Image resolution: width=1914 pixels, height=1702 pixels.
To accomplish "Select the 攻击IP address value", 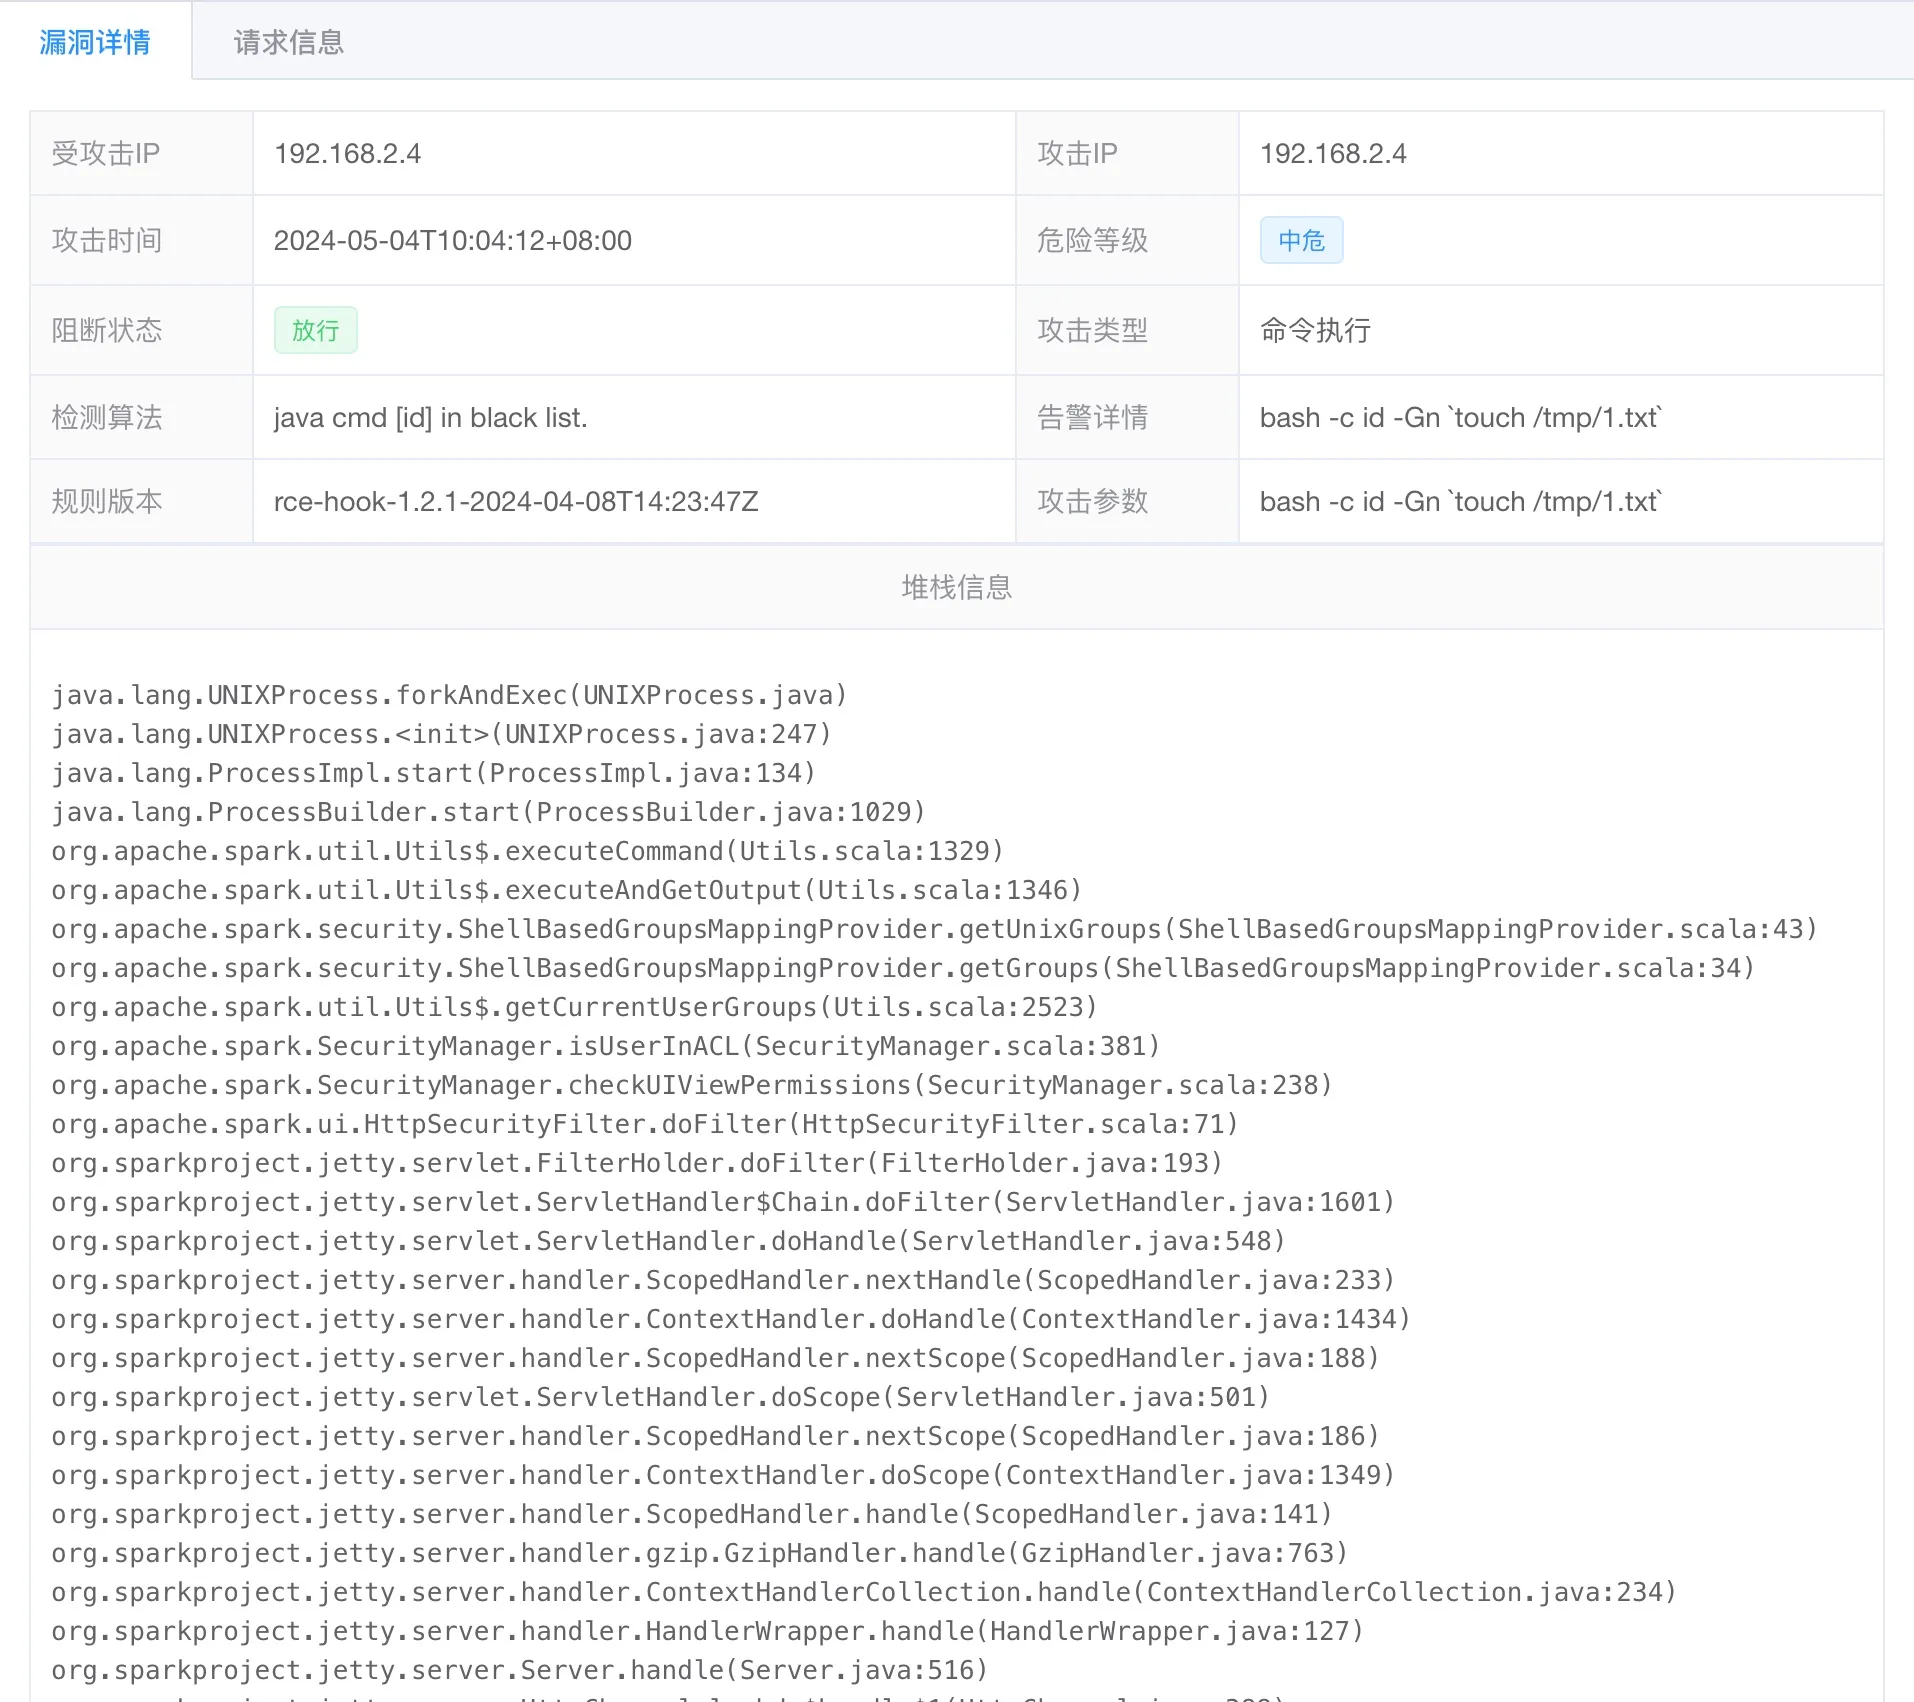I will (1332, 154).
